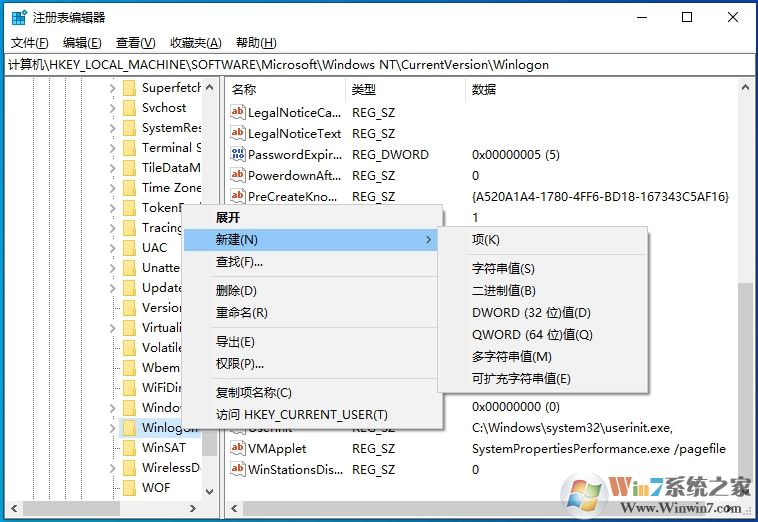Click the UAC folder icon

[x=129, y=248]
